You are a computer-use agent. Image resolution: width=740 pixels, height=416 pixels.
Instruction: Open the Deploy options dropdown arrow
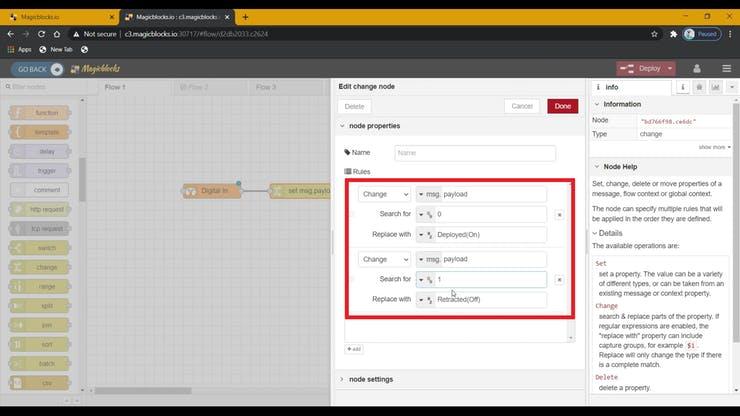pyautogui.click(x=669, y=69)
